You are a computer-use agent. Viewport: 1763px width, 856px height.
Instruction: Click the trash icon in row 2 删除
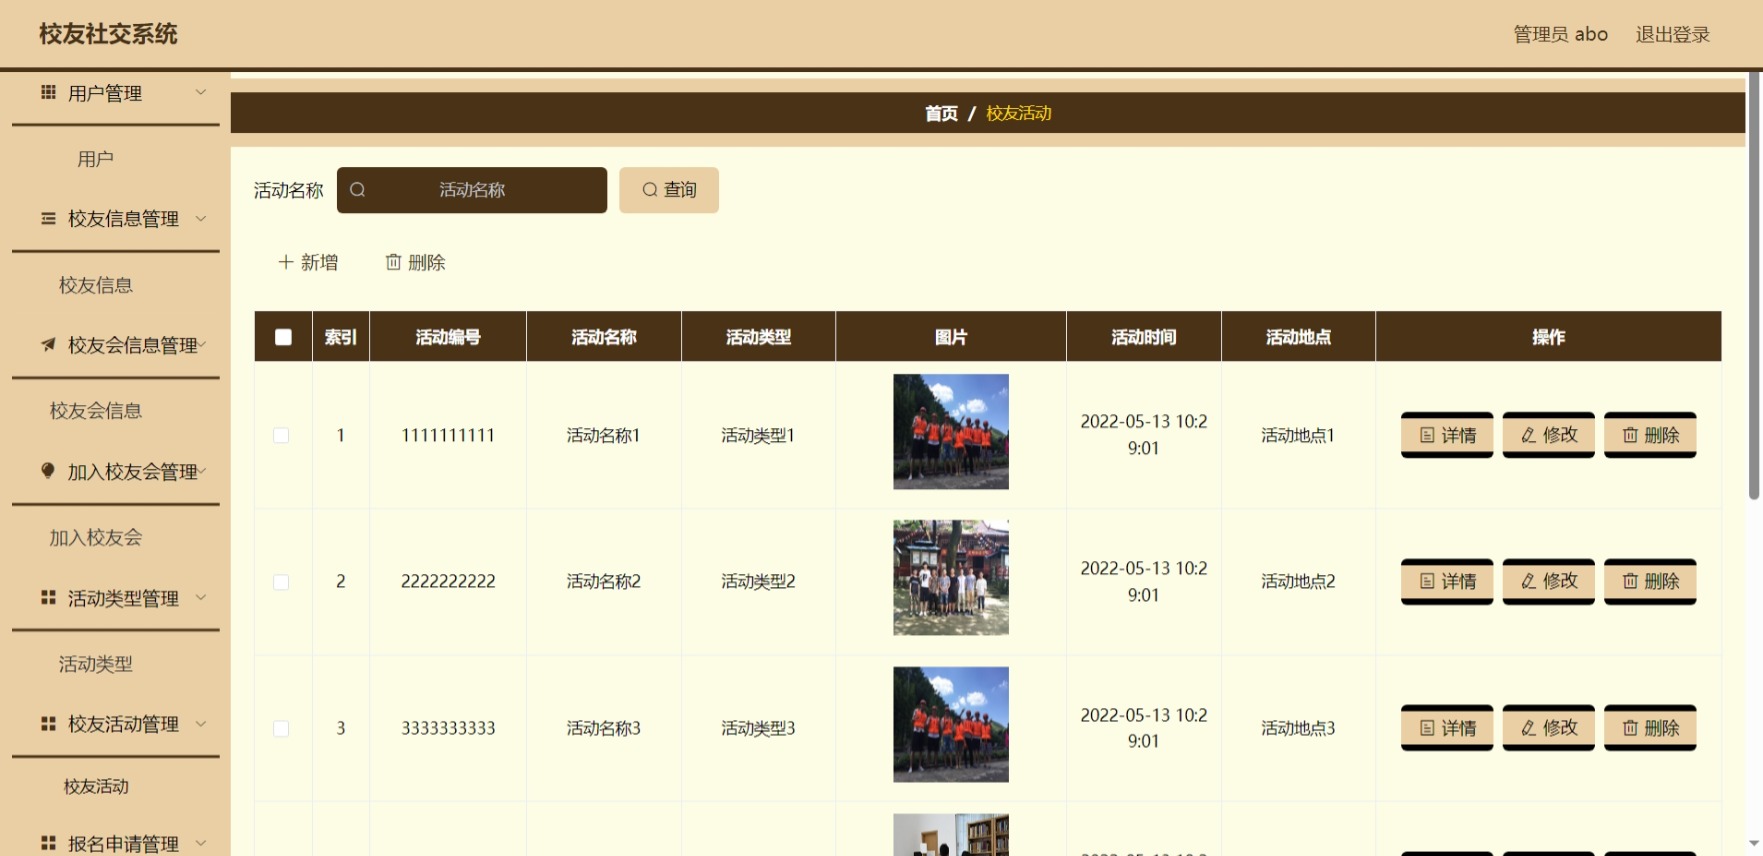tap(1631, 581)
